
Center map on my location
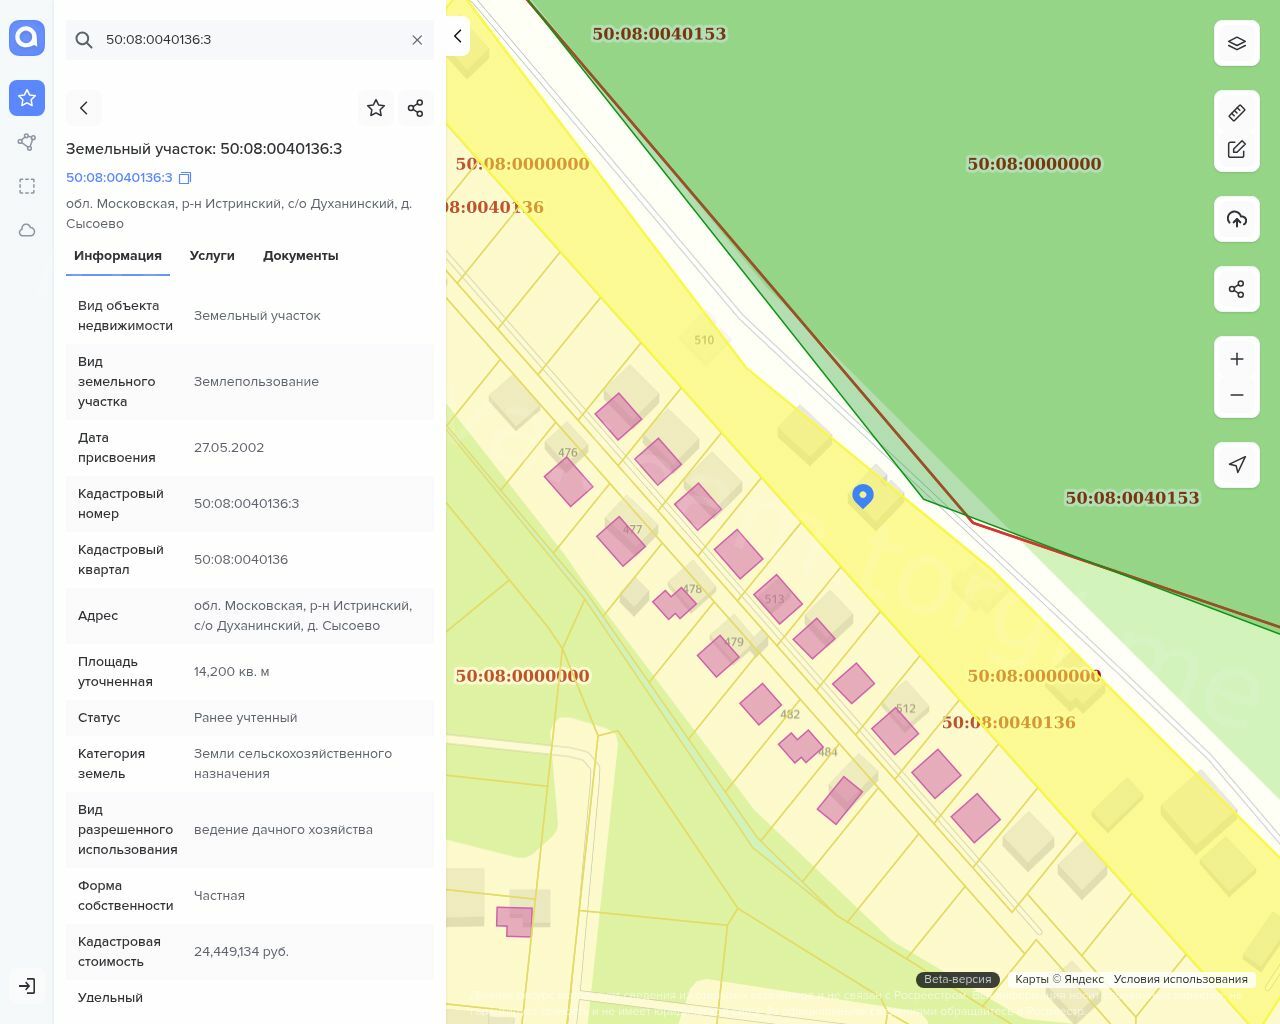click(x=1236, y=465)
